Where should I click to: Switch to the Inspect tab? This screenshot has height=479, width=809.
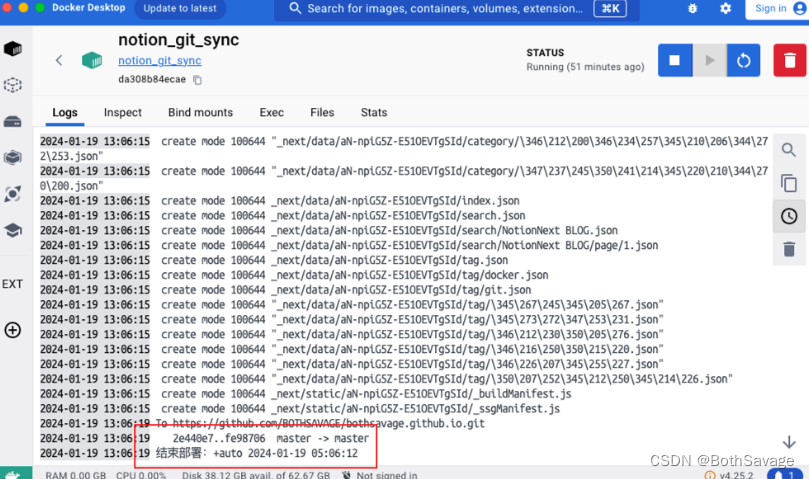point(123,113)
